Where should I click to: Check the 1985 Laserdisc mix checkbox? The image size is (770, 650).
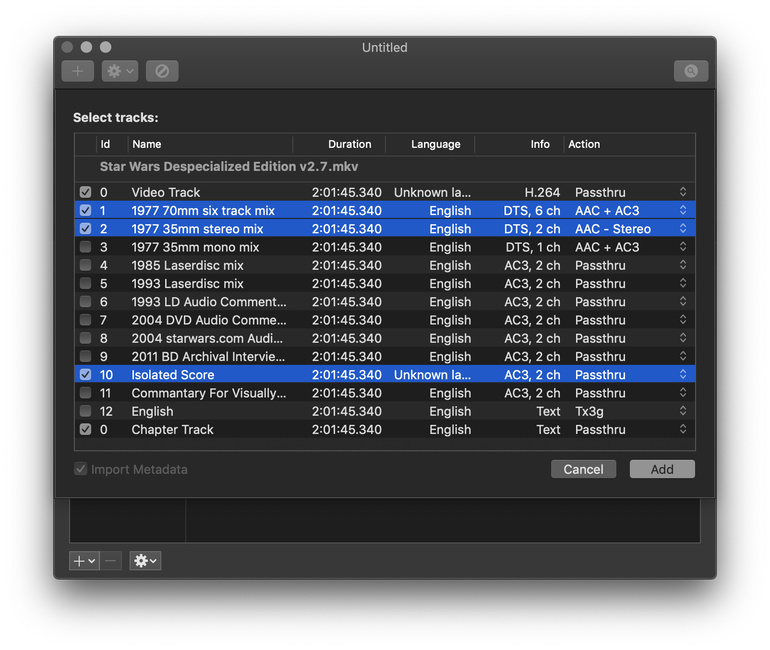pyautogui.click(x=85, y=265)
